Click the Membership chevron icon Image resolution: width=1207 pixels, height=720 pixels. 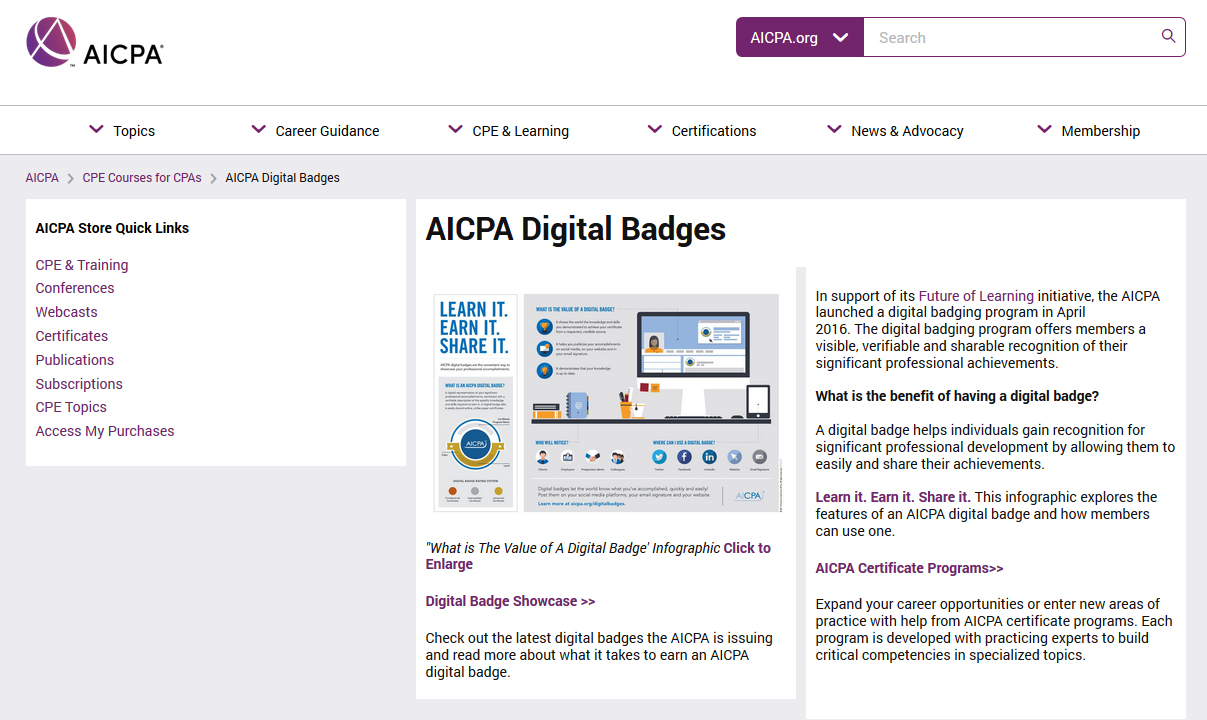click(x=1044, y=130)
